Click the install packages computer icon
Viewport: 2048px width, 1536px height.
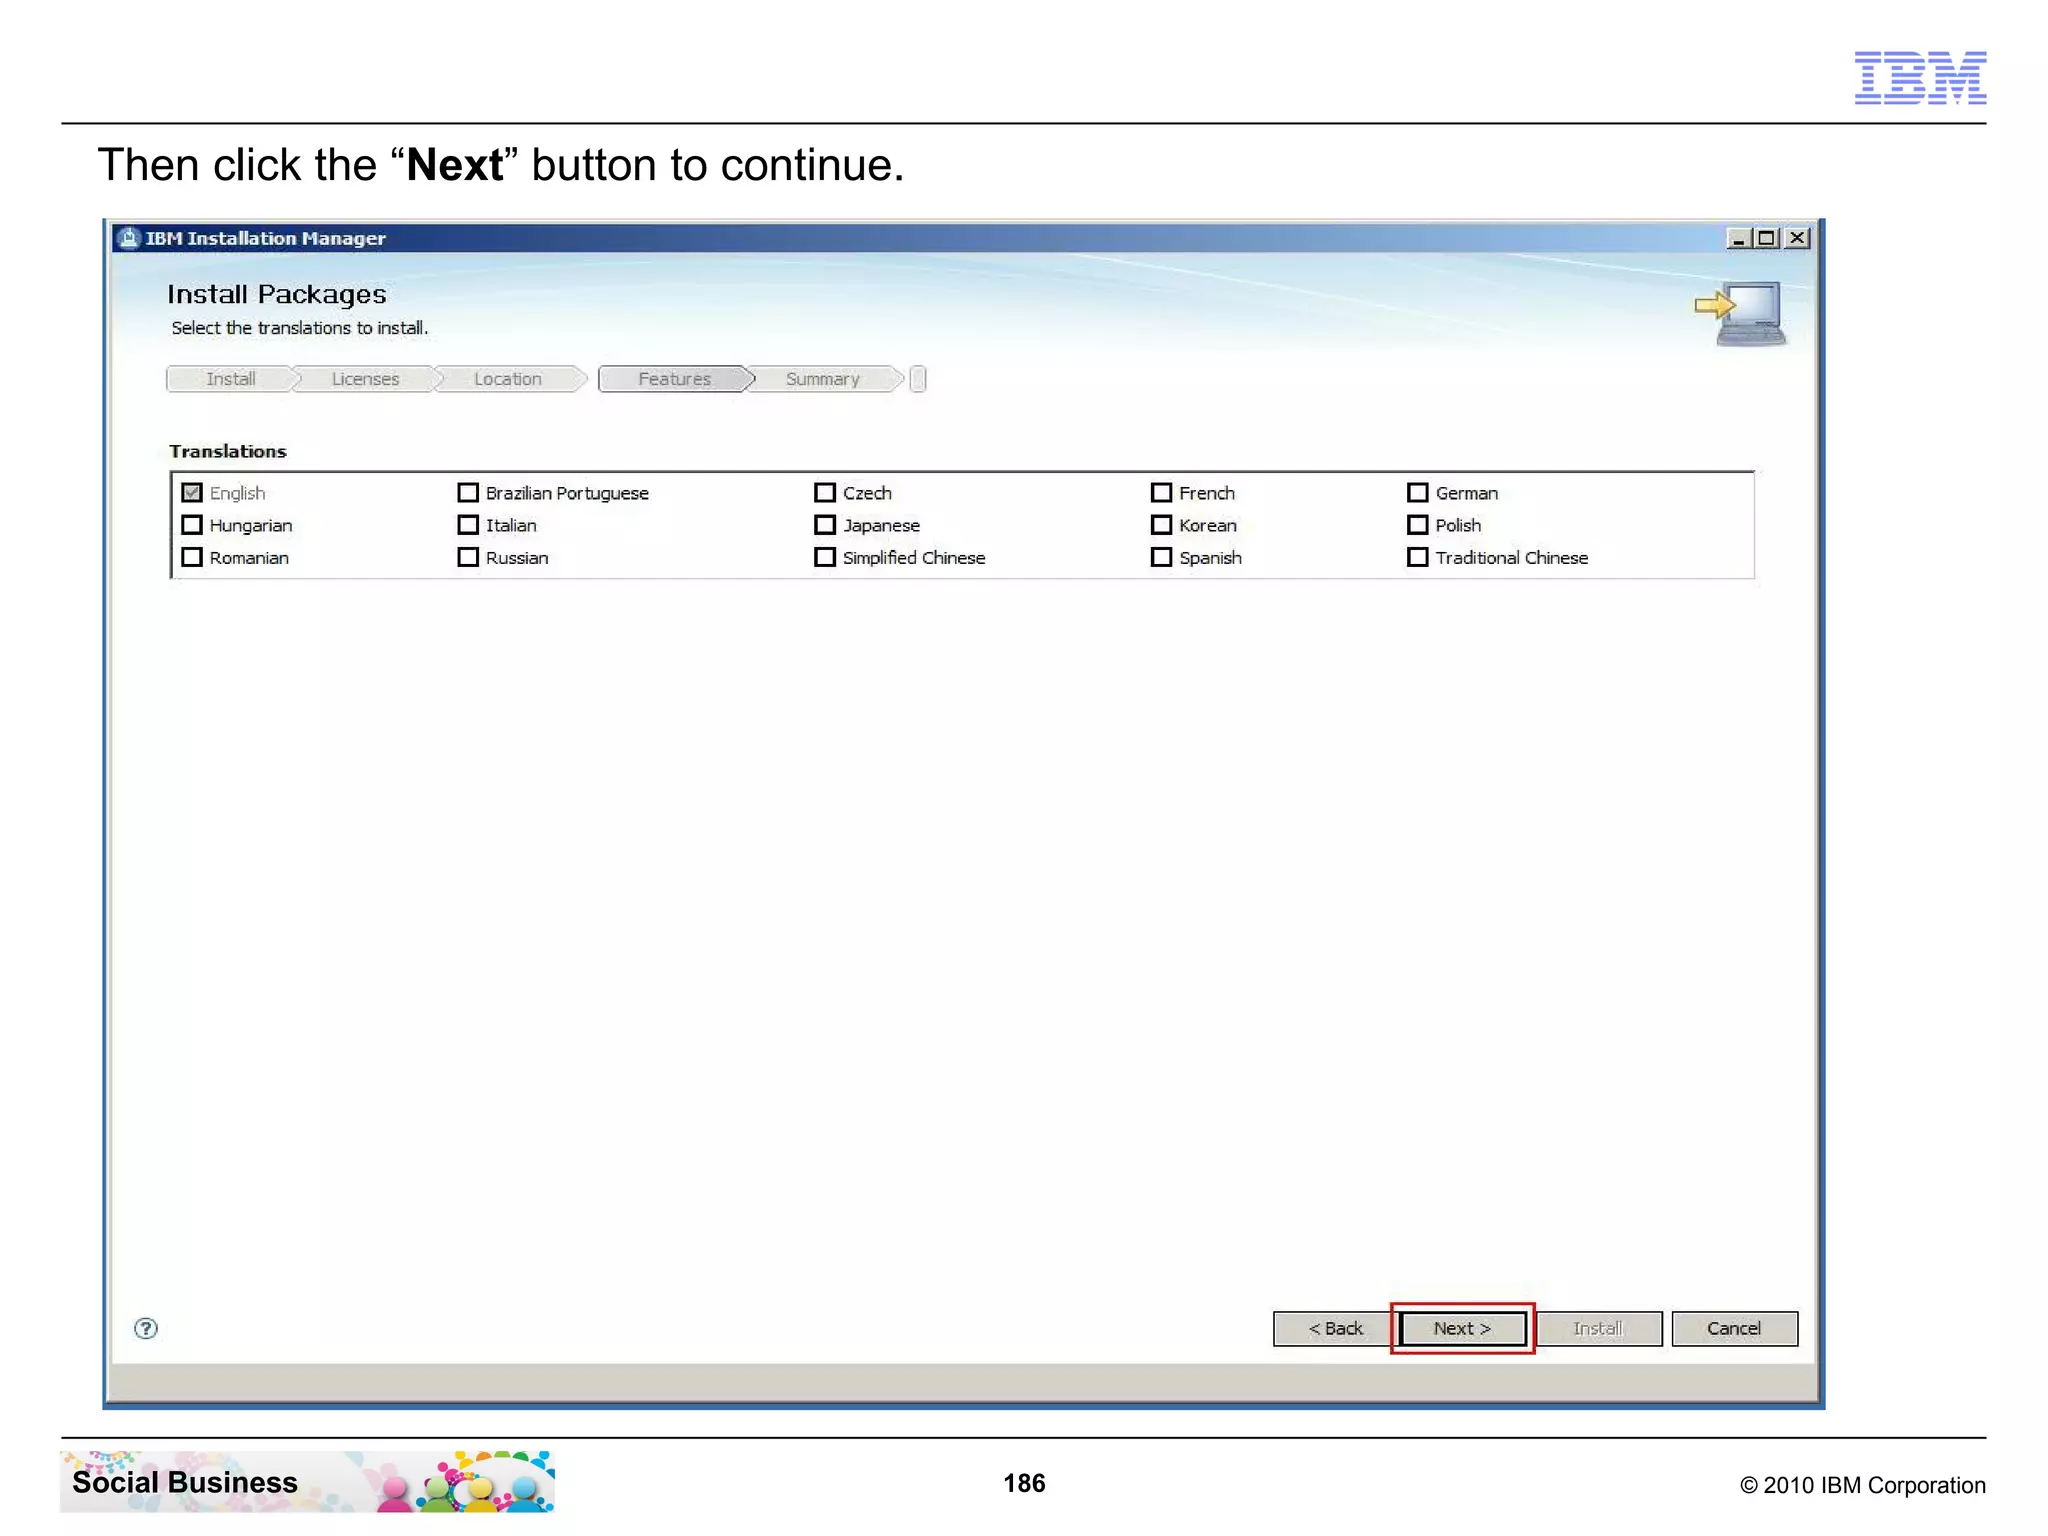pyautogui.click(x=1742, y=313)
